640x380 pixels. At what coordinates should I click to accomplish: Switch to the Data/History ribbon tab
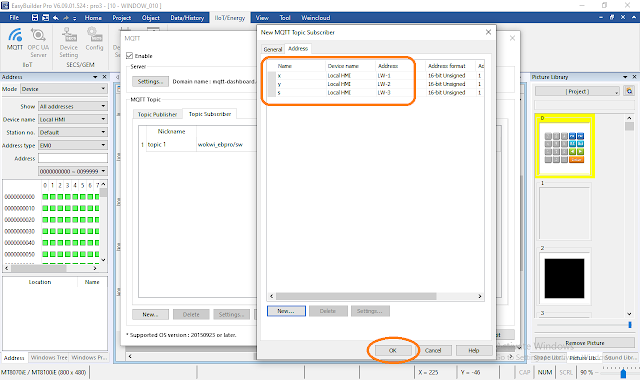pos(187,18)
